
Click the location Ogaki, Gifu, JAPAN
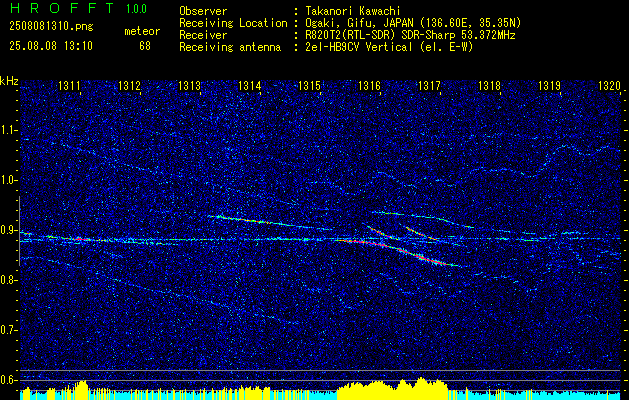(358, 23)
